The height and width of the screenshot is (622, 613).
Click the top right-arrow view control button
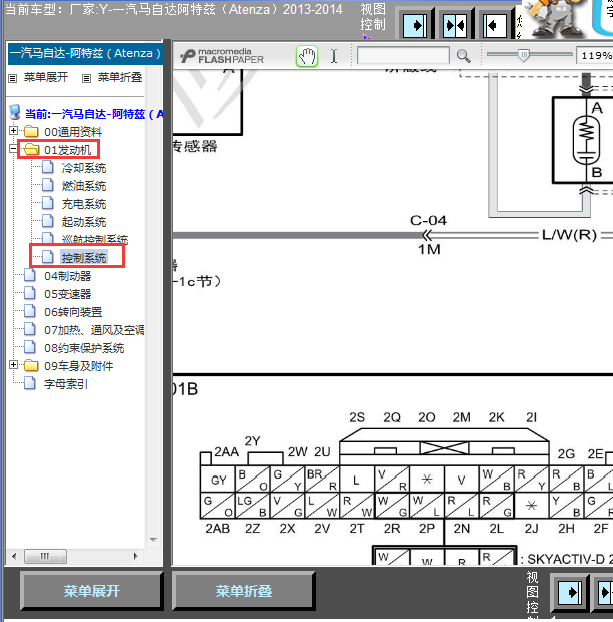(x=415, y=26)
